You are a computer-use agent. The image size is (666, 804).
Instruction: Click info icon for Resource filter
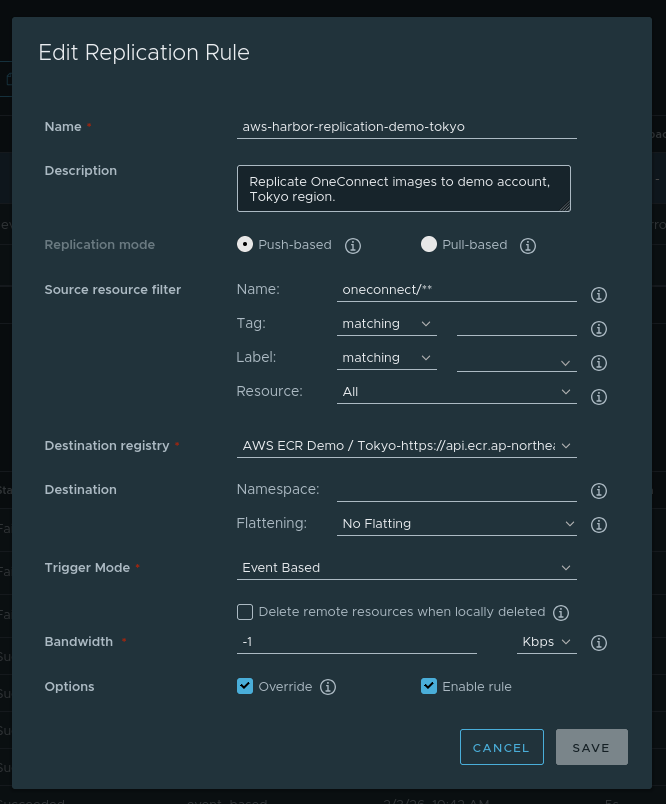coord(599,397)
